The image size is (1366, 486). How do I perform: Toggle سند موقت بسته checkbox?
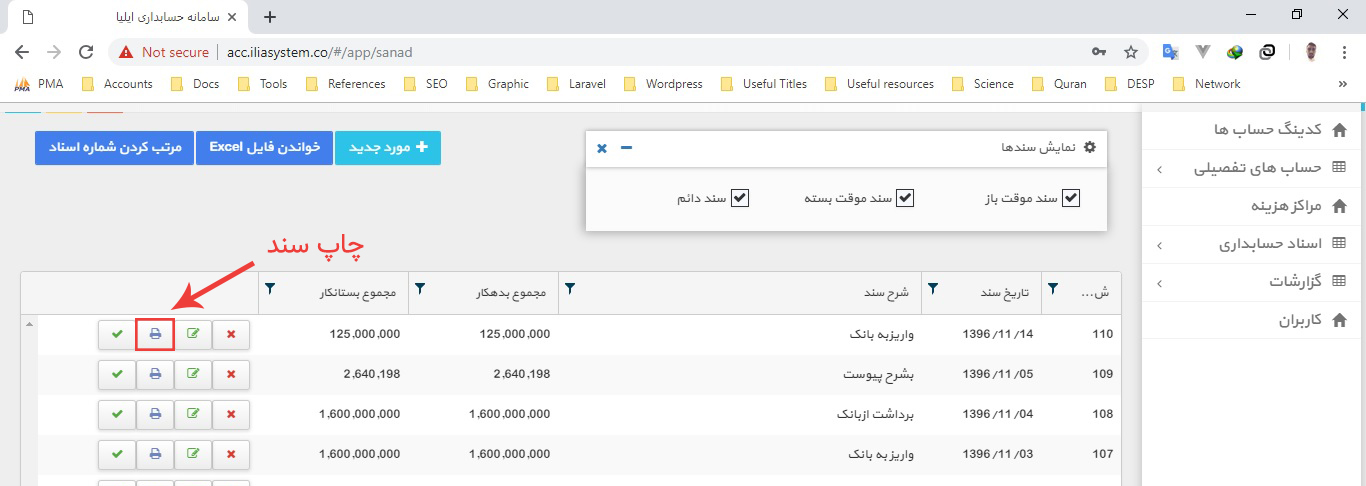(905, 198)
